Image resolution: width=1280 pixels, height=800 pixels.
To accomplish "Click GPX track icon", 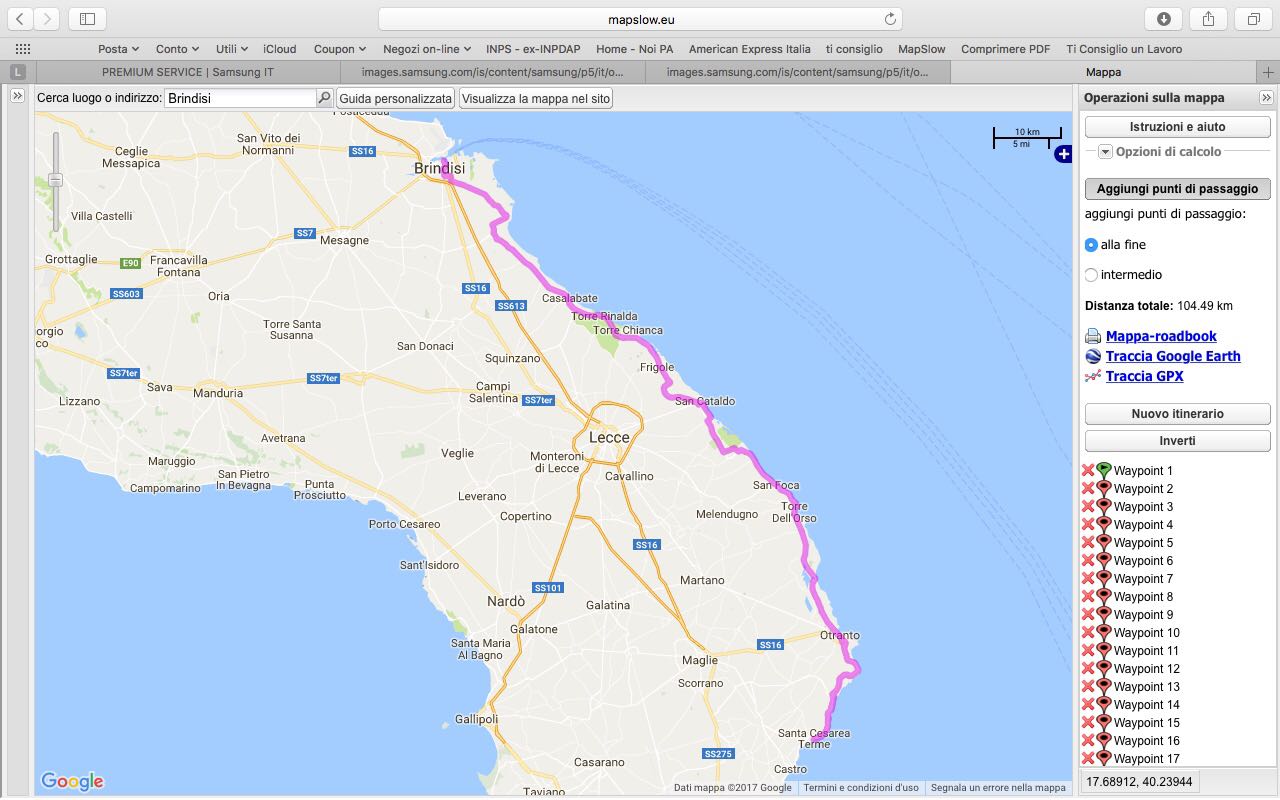I will click(1093, 376).
